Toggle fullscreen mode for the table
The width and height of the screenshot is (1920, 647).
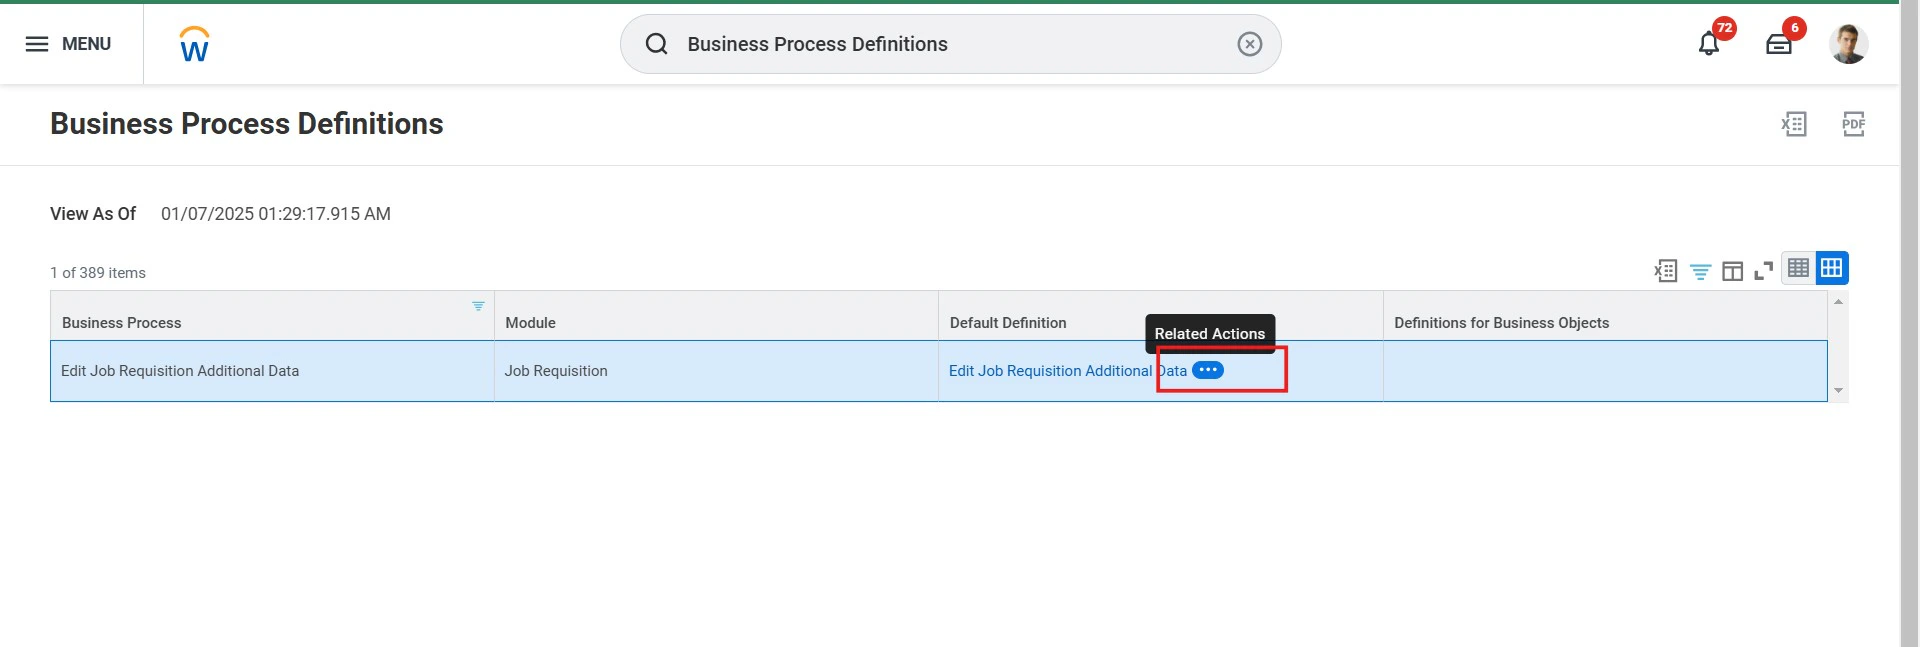1764,271
